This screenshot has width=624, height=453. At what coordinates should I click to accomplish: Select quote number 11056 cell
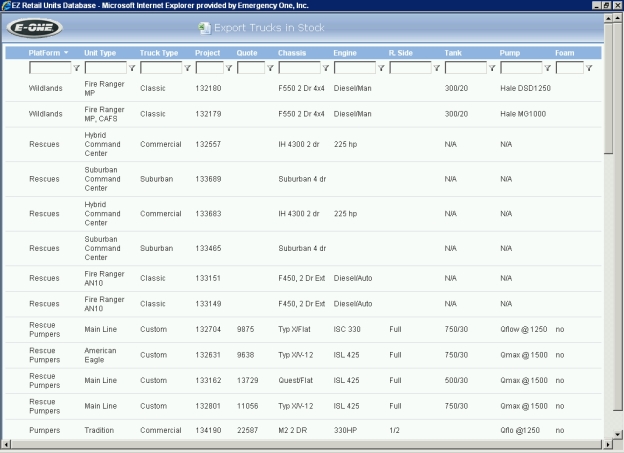[x=248, y=406]
